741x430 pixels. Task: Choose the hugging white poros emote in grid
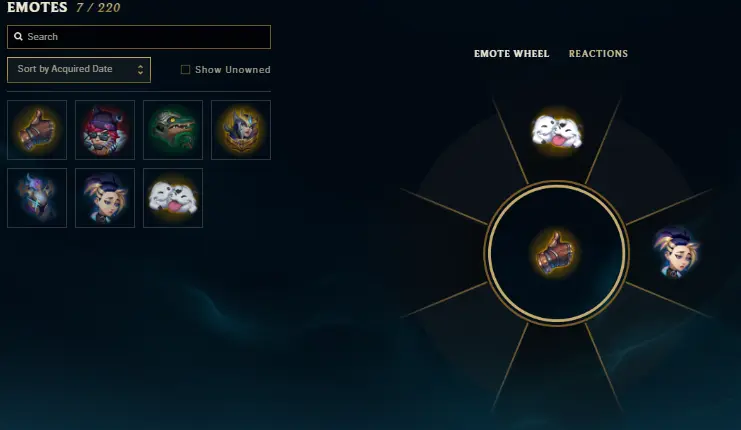173,198
